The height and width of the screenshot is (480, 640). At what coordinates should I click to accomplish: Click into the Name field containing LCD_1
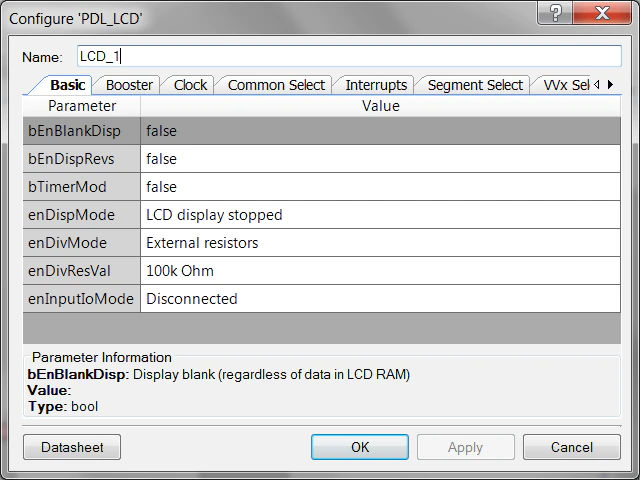(348, 56)
